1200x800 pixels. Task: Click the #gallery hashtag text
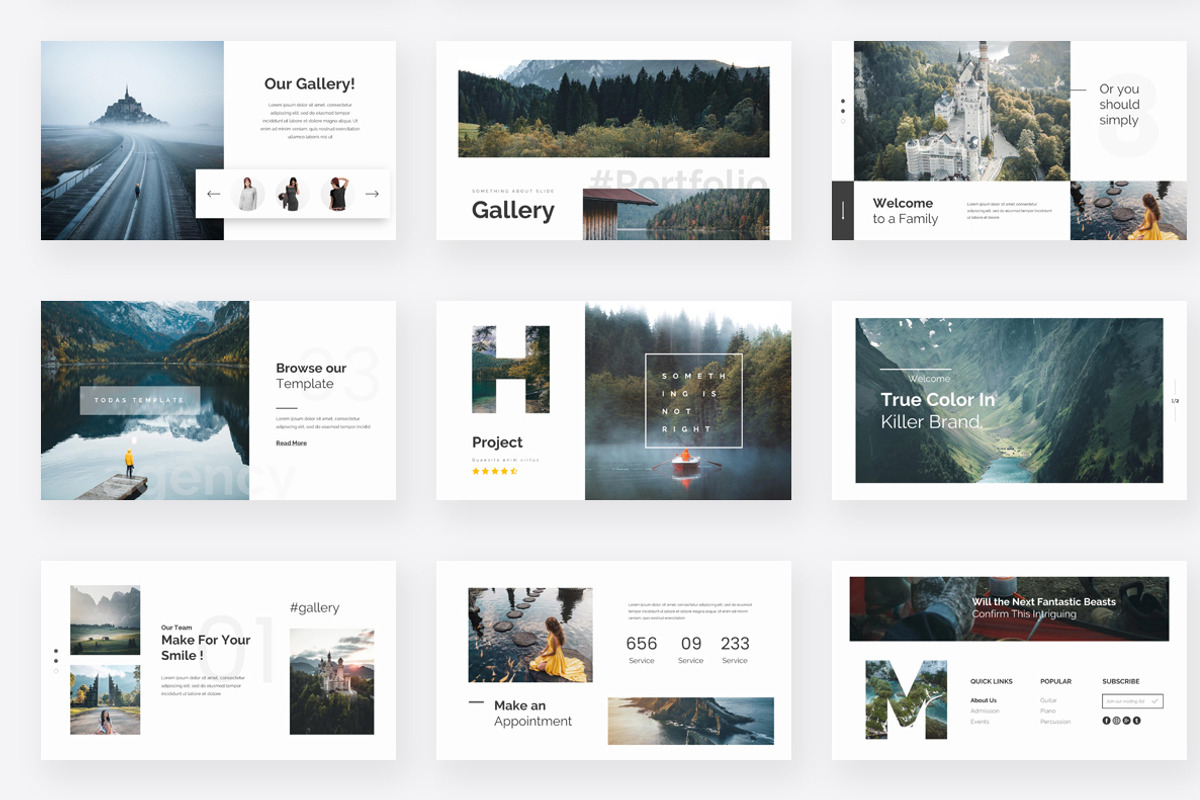(x=314, y=607)
